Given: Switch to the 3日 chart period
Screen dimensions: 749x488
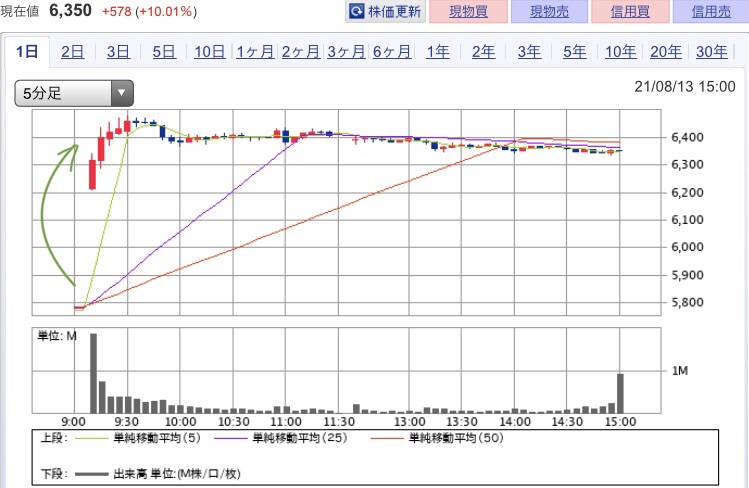Looking at the screenshot, I should coord(118,52).
